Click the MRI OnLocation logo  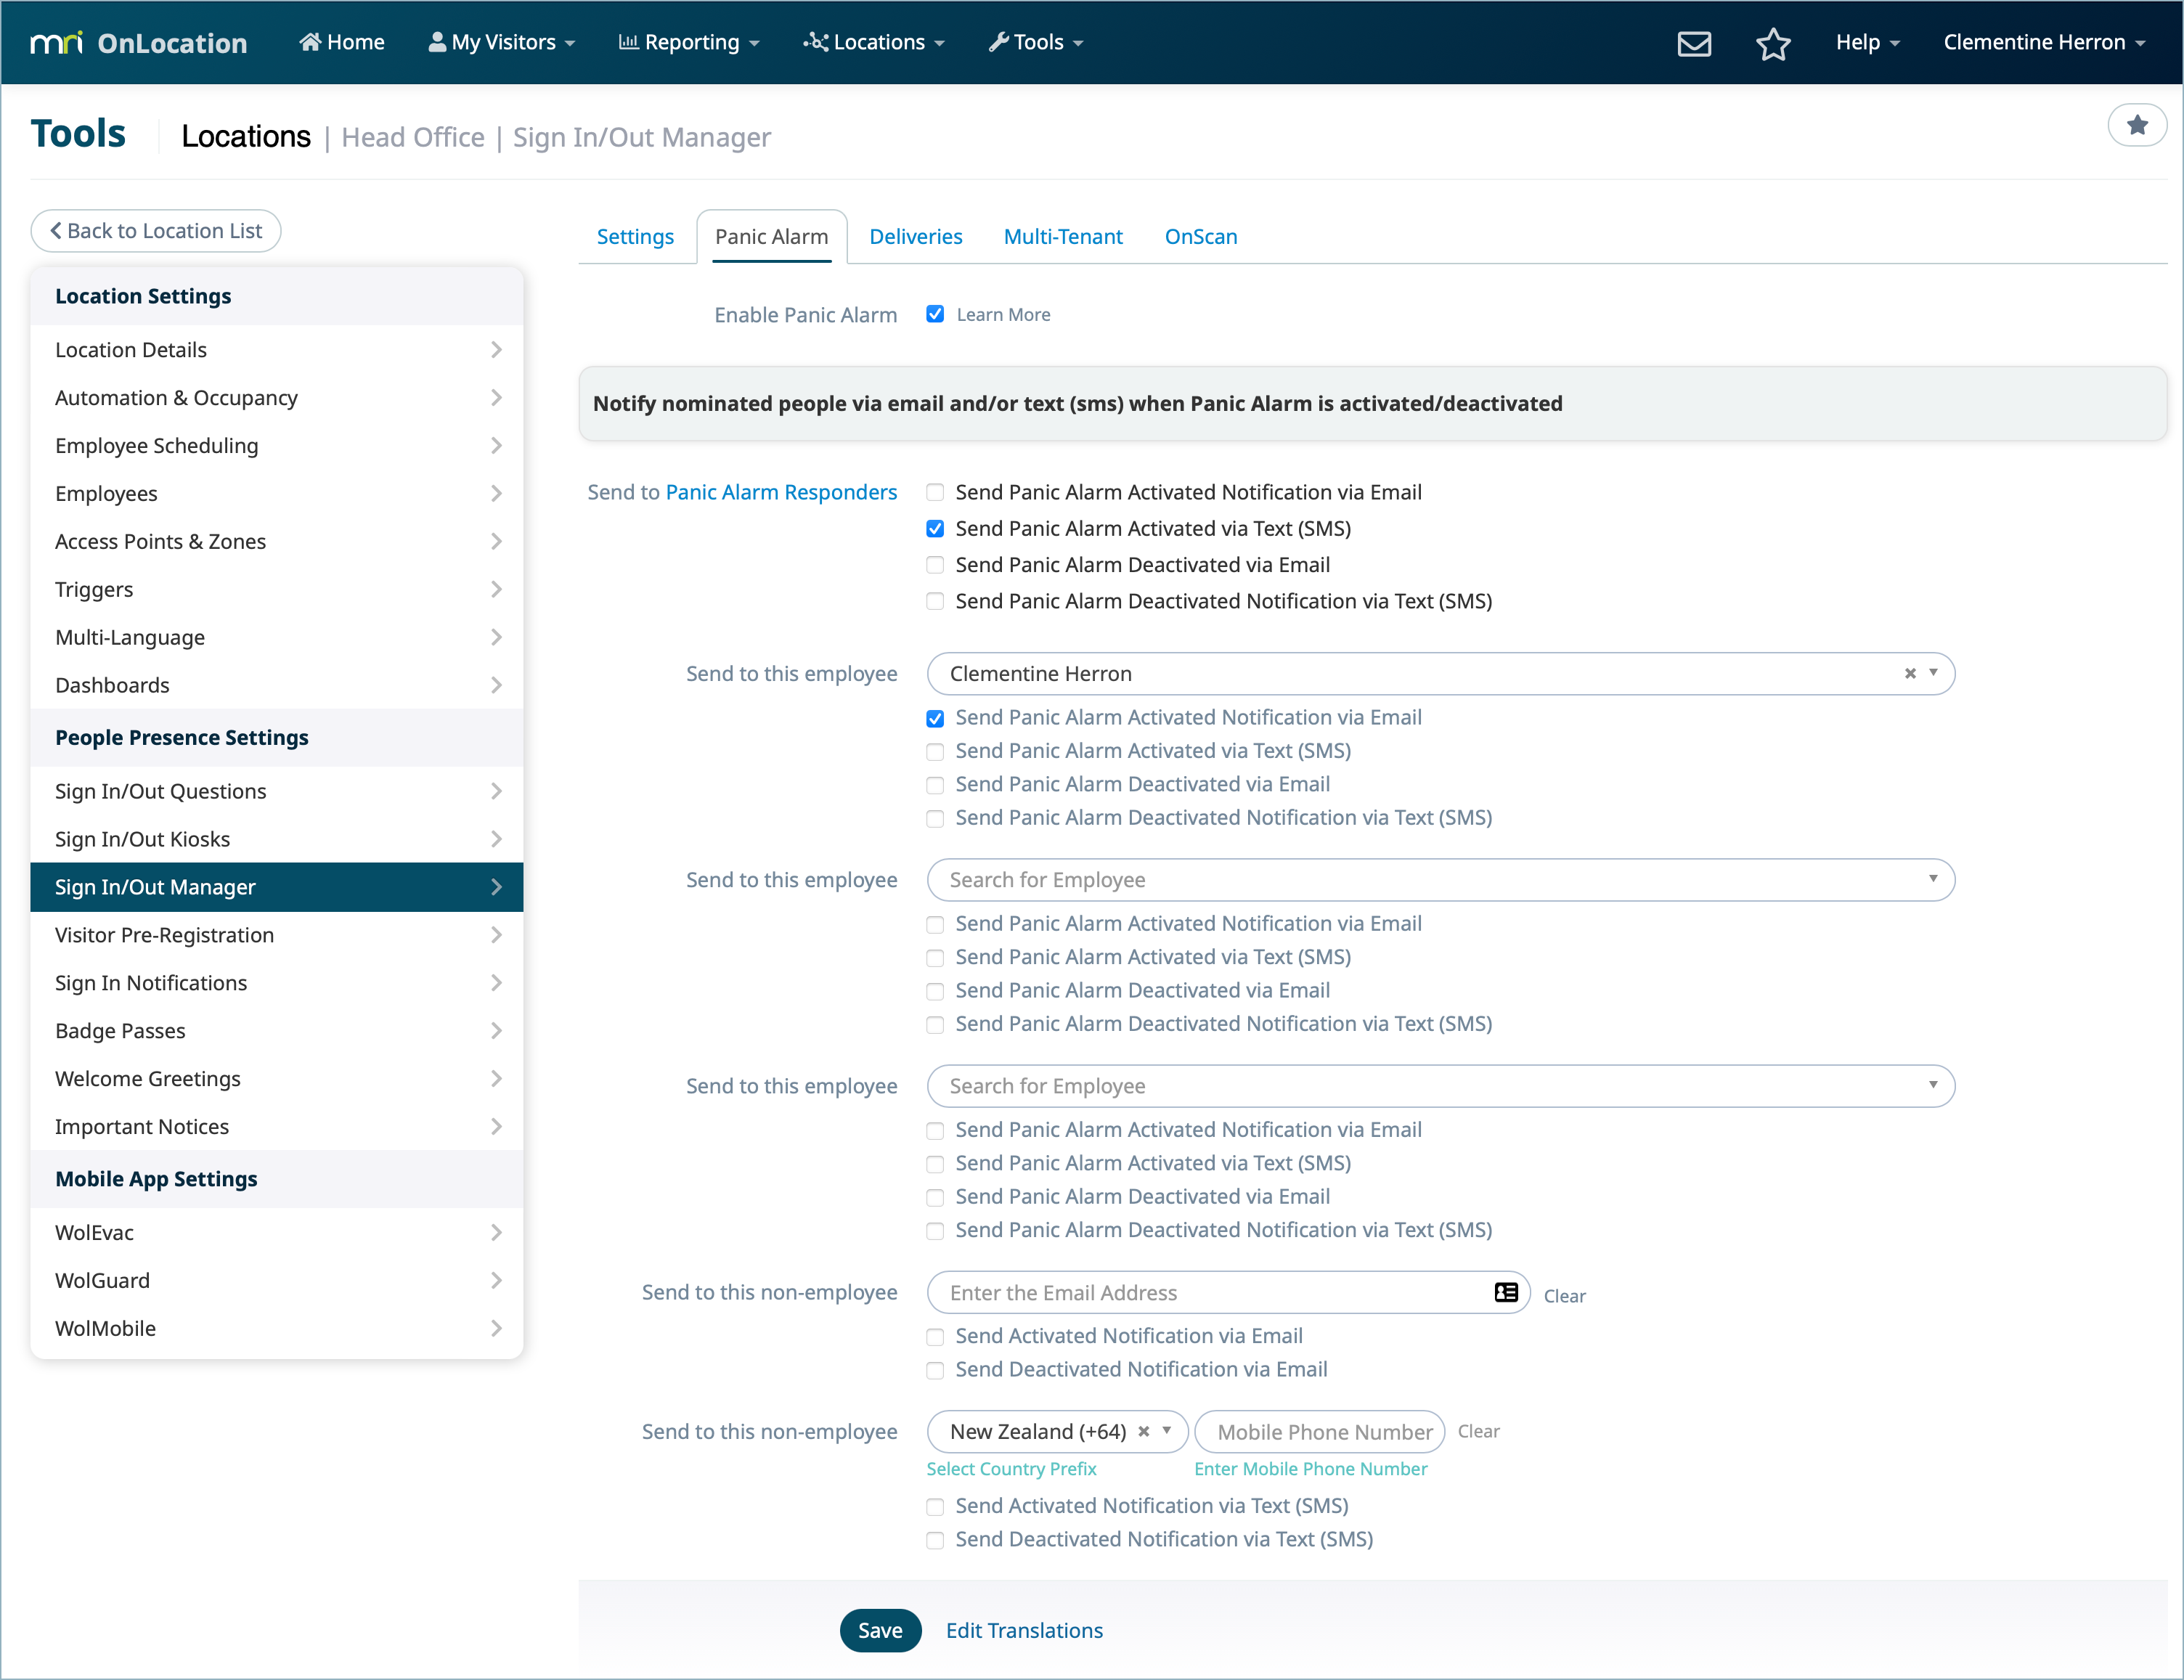138,43
